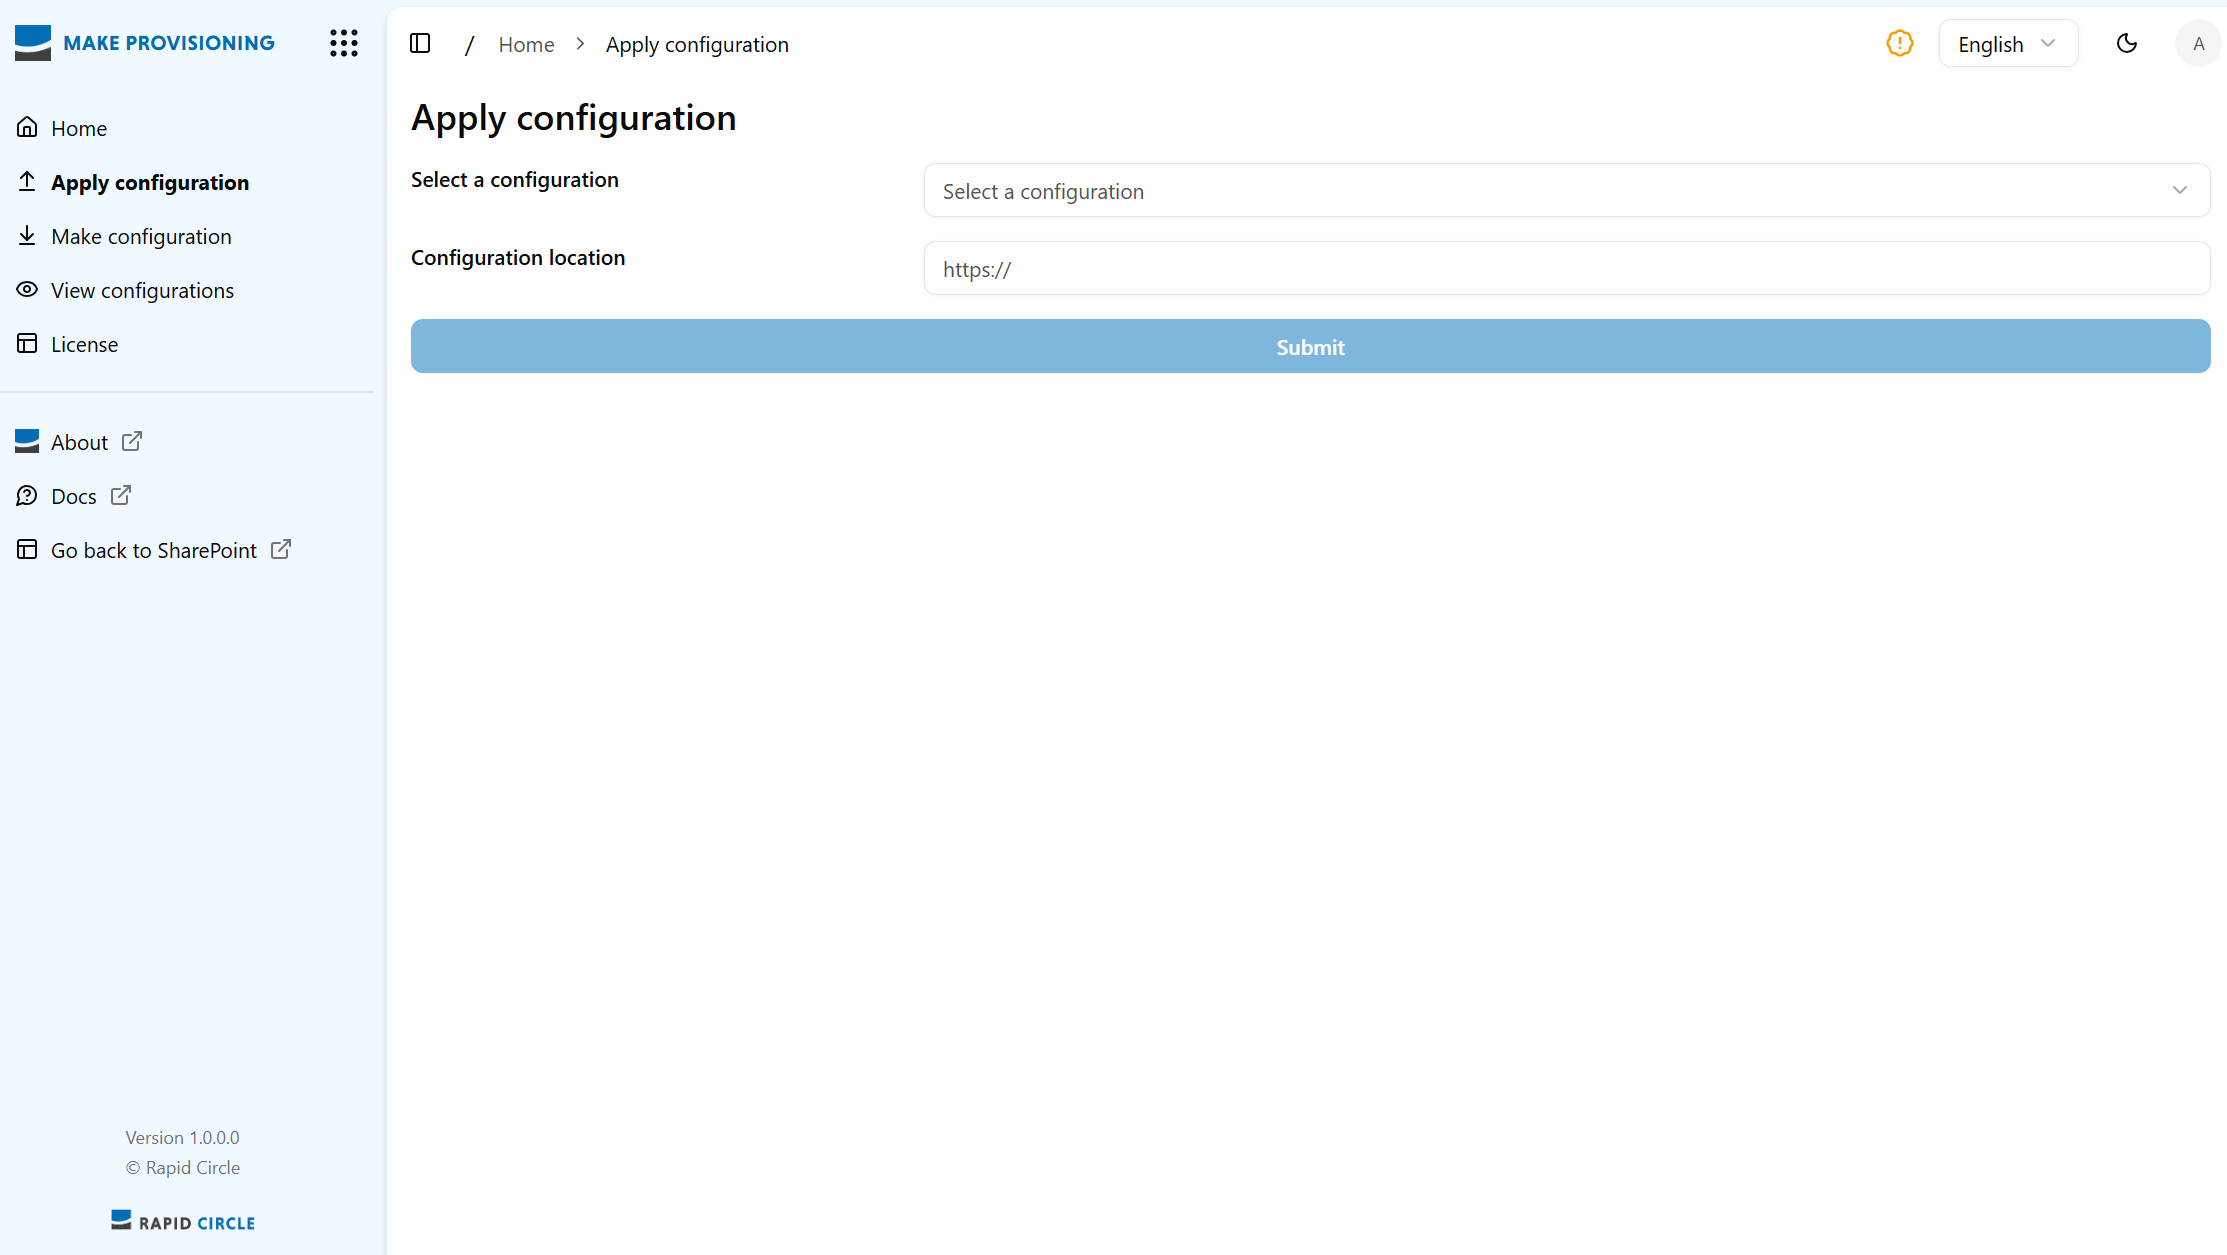Viewport: 2227px width, 1255px height.
Task: Toggle the sidebar panel icon
Action: (x=420, y=43)
